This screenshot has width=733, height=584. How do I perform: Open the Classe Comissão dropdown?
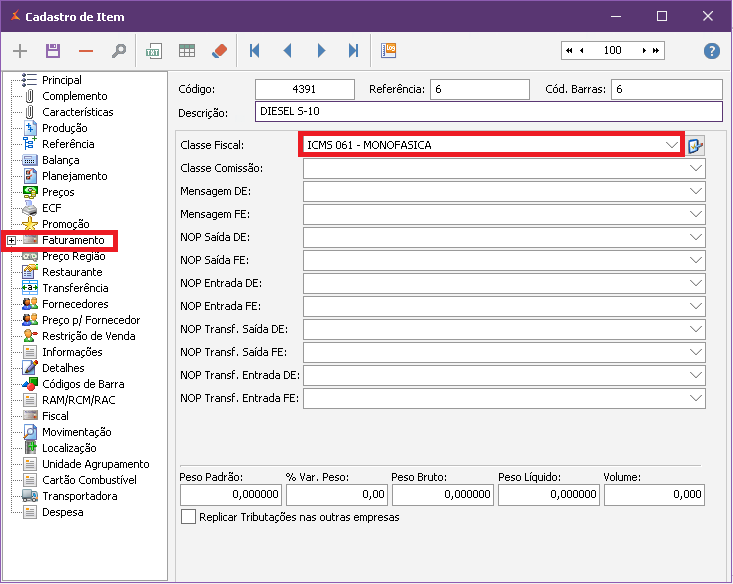[696, 169]
